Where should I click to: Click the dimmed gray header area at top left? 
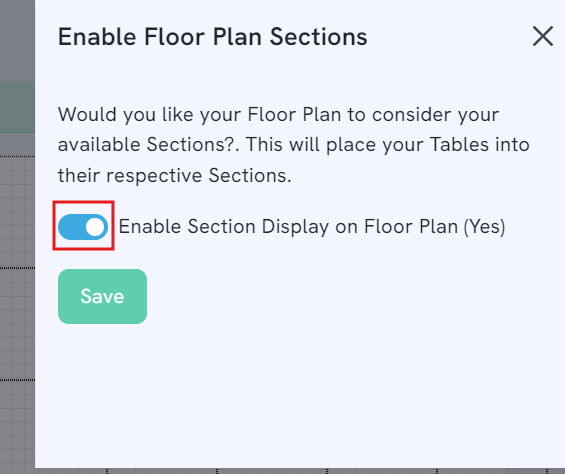17,40
